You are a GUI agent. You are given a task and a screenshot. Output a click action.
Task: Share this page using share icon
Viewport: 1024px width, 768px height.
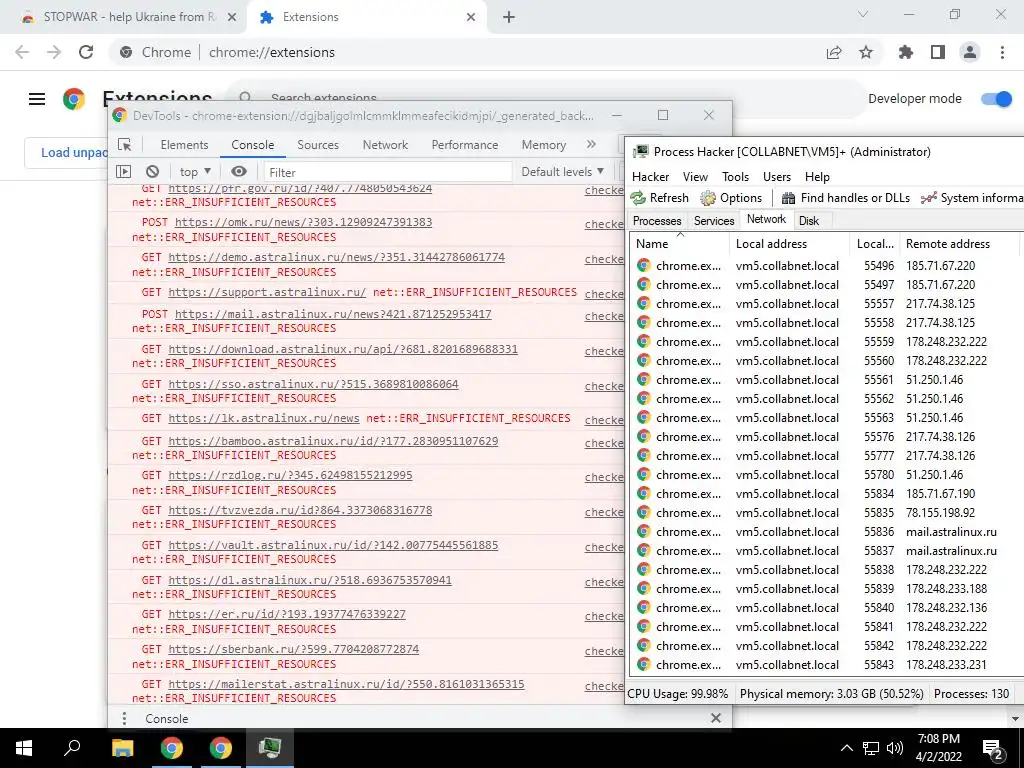pos(834,52)
